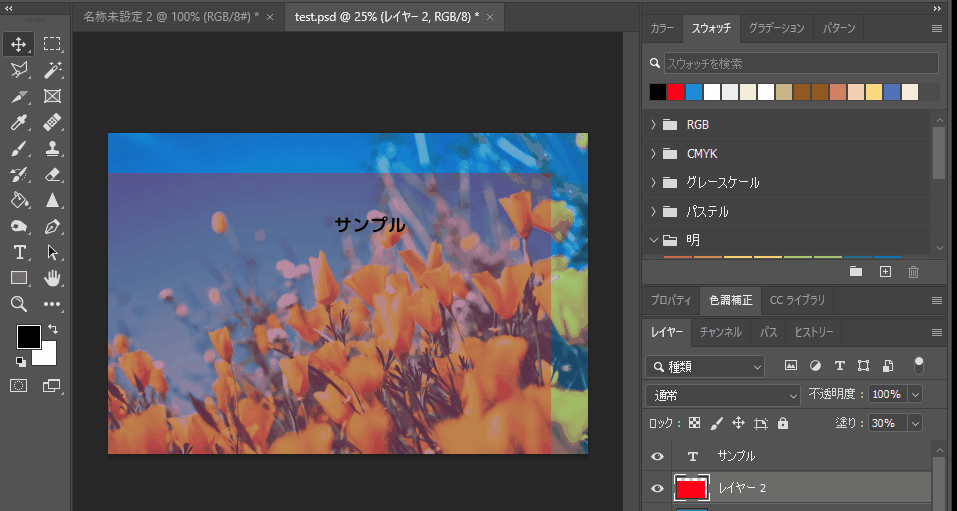The width and height of the screenshot is (957, 511).
Task: Switch to the ヒストリー tab
Action: [x=814, y=332]
